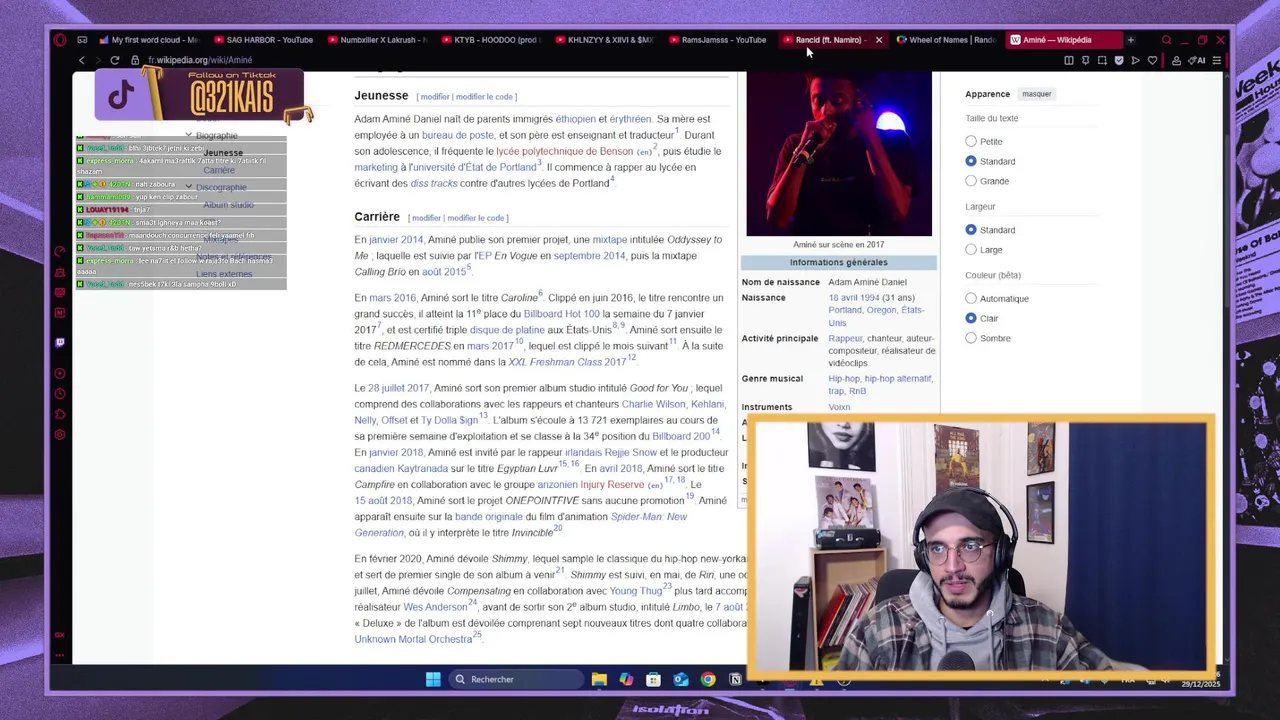Image resolution: width=1280 pixels, height=720 pixels.
Task: Open the player icon in Opera sidebar
Action: click(x=60, y=374)
